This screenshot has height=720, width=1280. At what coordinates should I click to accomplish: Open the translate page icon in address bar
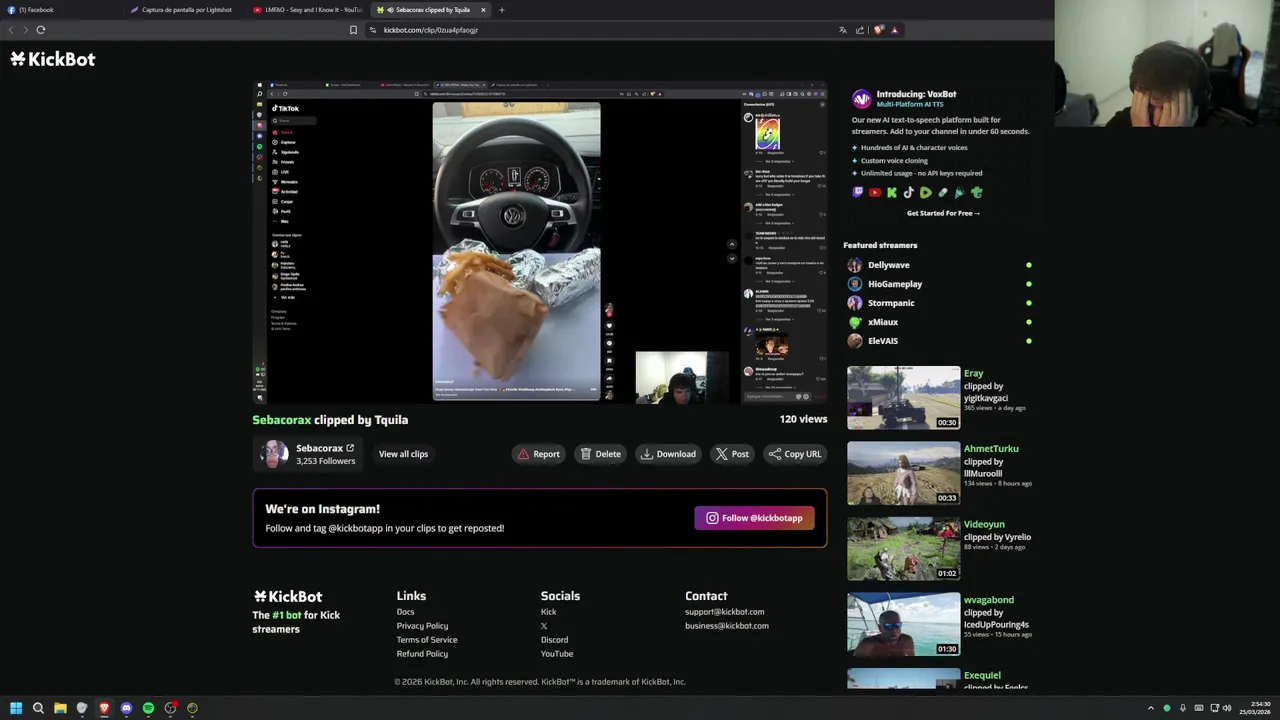click(x=843, y=30)
